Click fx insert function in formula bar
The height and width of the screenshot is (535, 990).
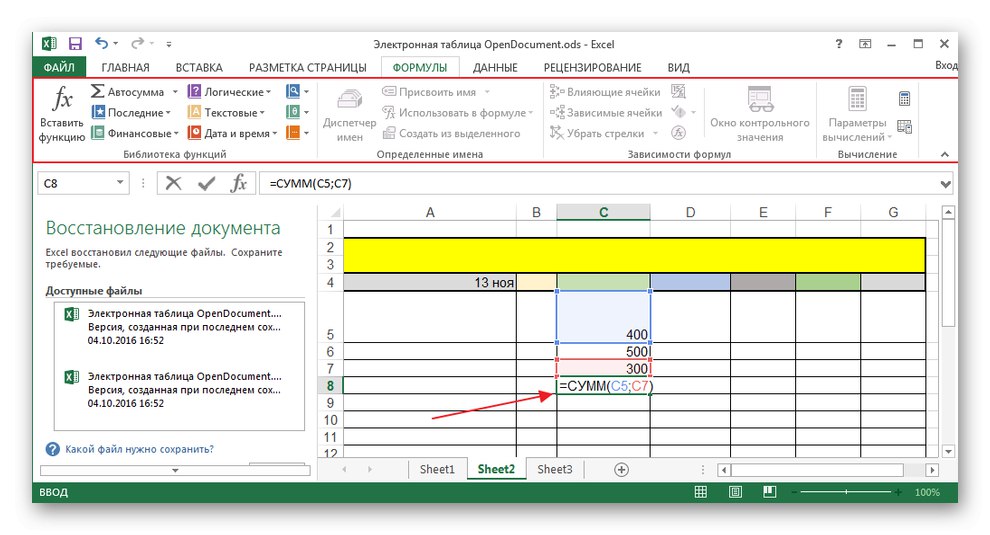tap(239, 183)
